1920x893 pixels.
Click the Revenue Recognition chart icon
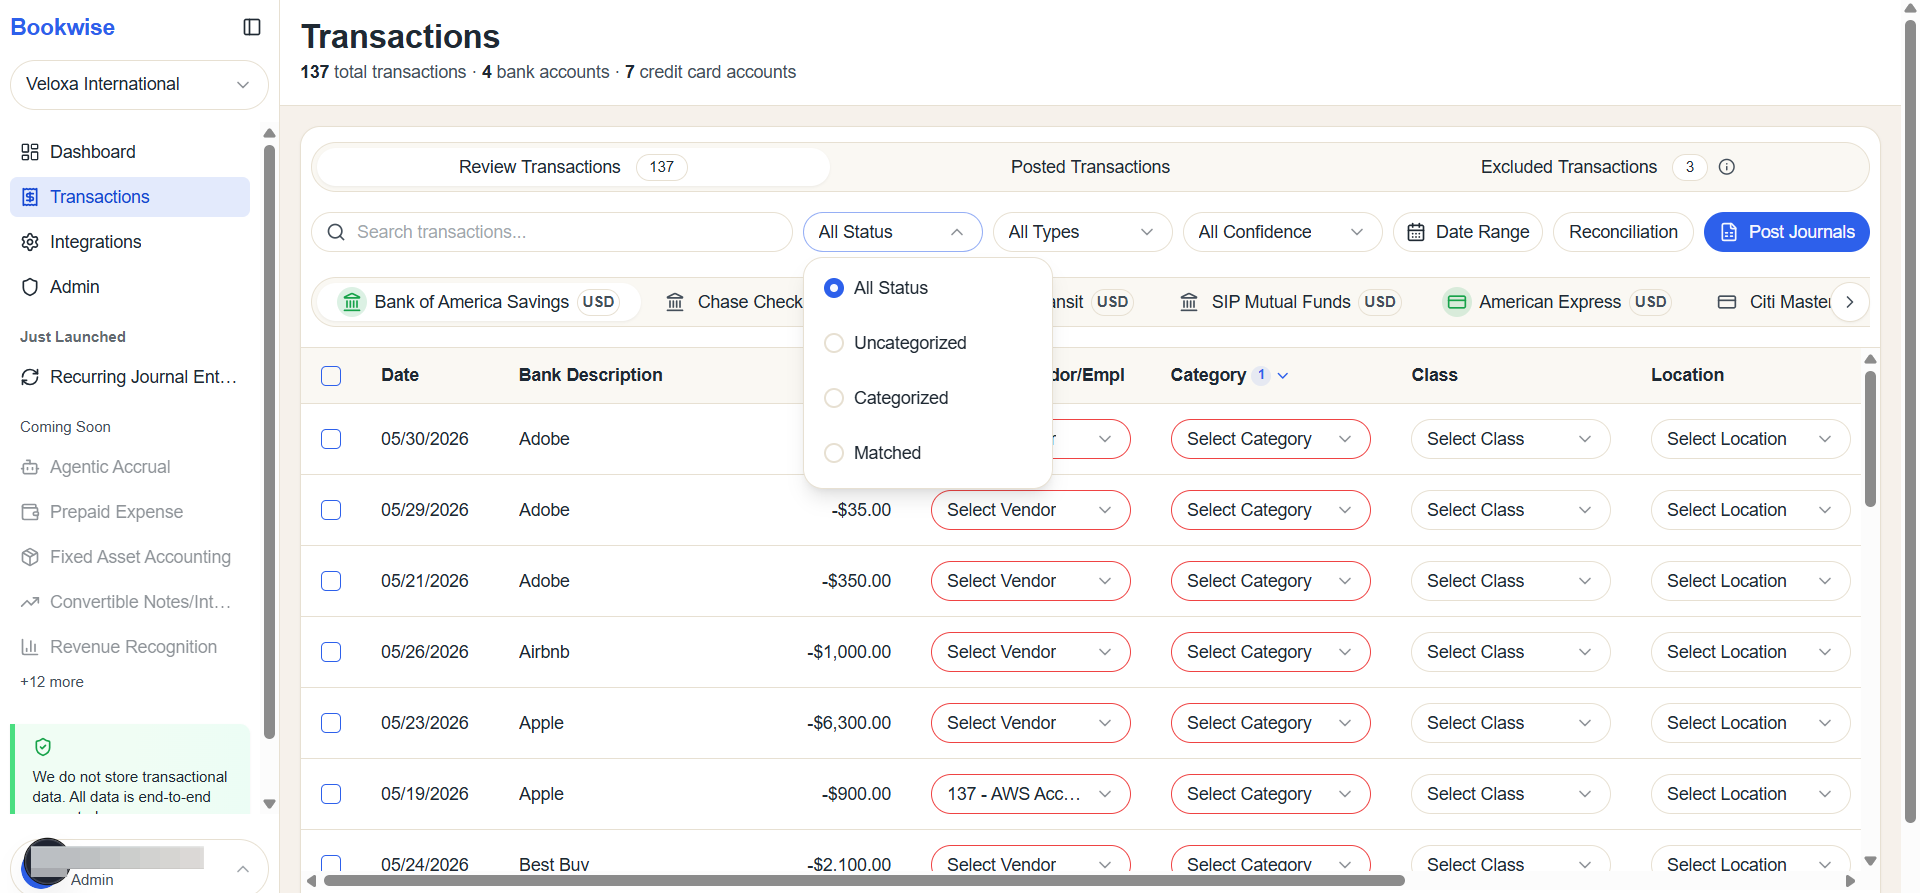[x=30, y=647]
